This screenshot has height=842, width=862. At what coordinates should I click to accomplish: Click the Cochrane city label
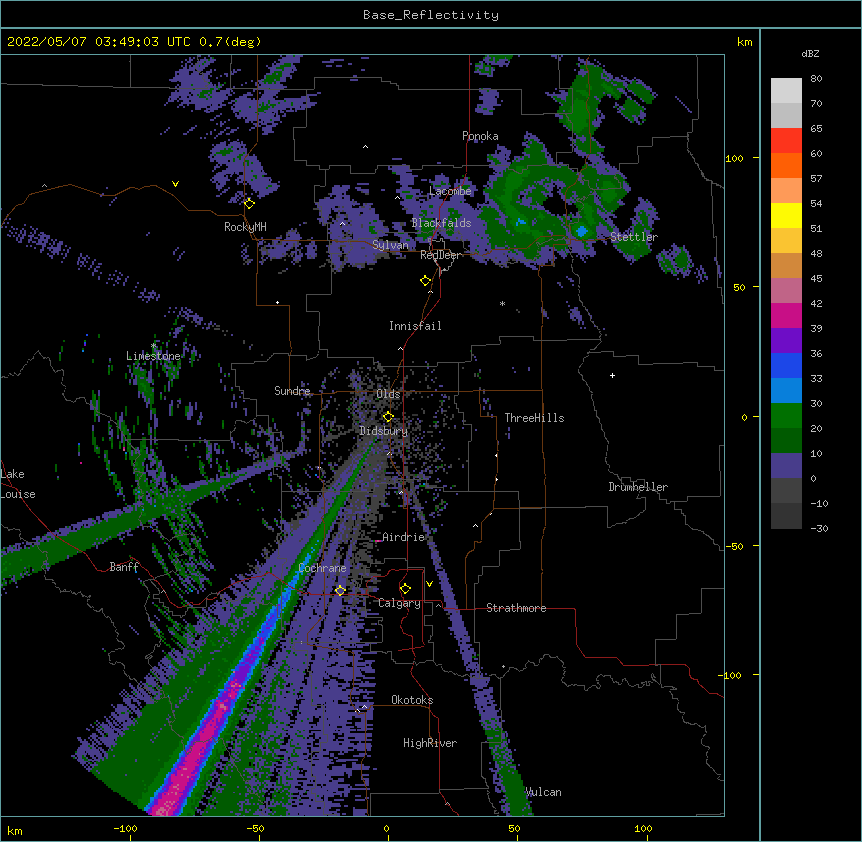pyautogui.click(x=323, y=568)
